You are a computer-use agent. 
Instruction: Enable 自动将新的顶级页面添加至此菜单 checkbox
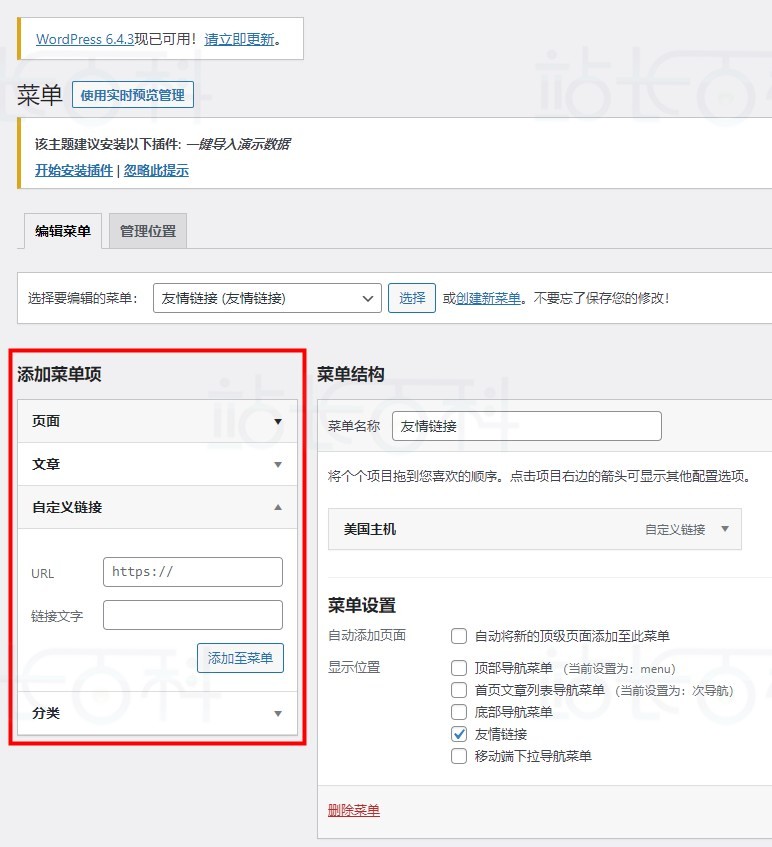pyautogui.click(x=459, y=636)
